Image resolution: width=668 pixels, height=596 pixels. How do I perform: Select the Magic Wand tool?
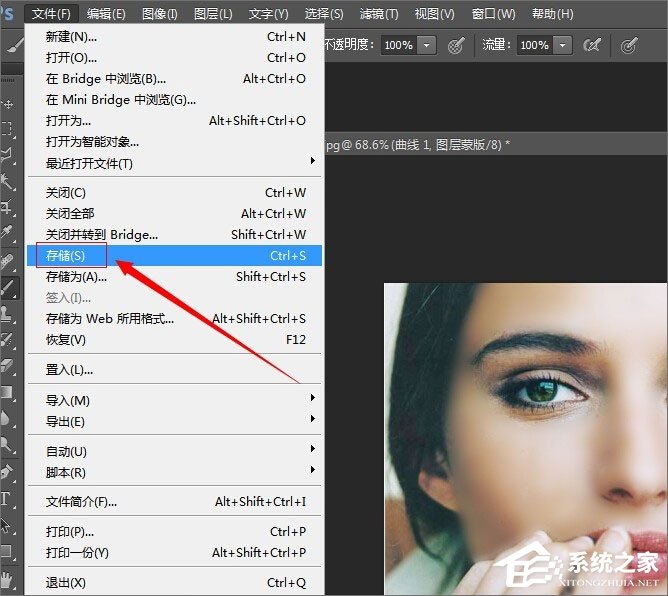8,181
